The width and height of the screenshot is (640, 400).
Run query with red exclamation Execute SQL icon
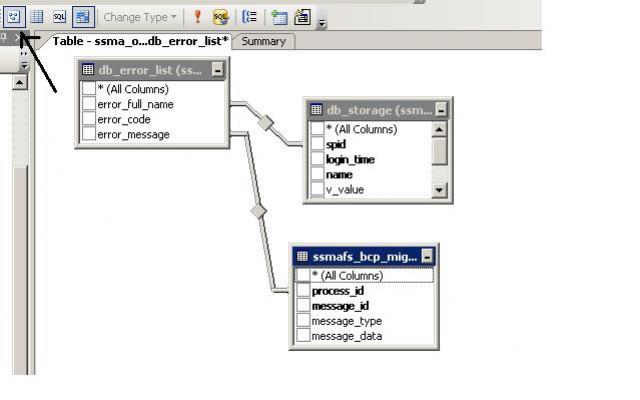point(198,17)
